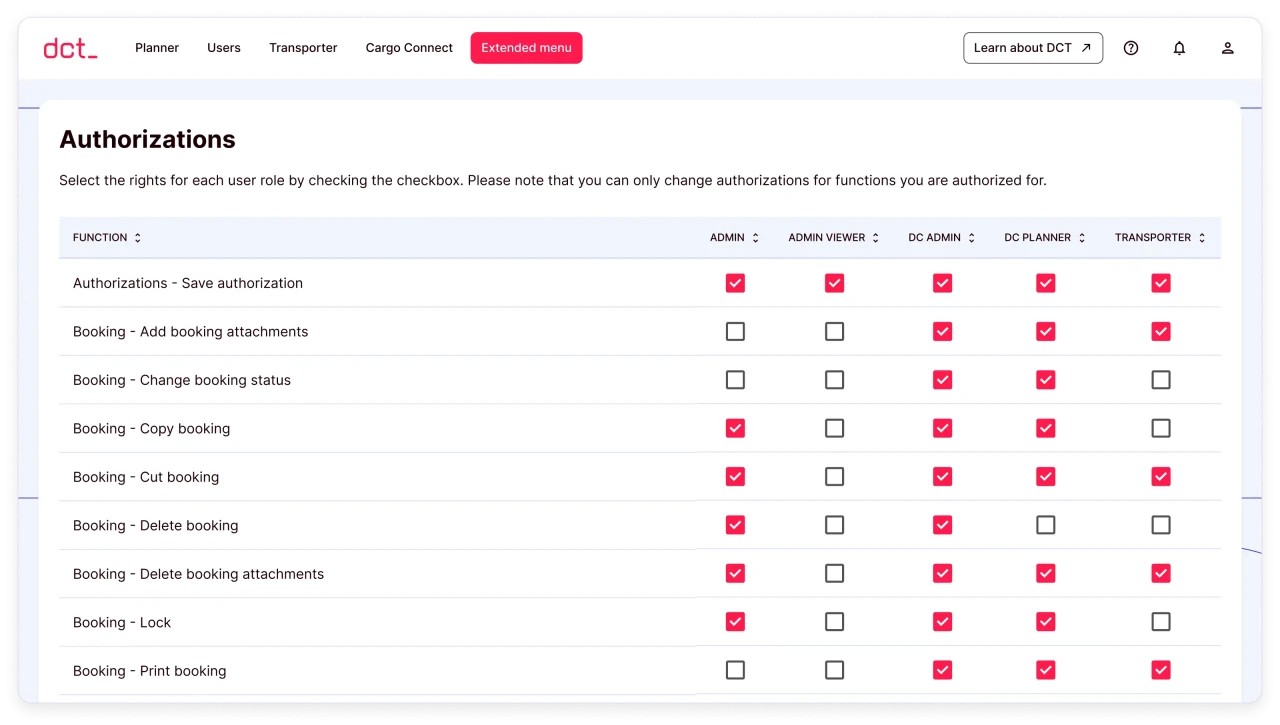Check Admin Viewer for Copy booking
The height and width of the screenshot is (725, 1280).
click(834, 428)
